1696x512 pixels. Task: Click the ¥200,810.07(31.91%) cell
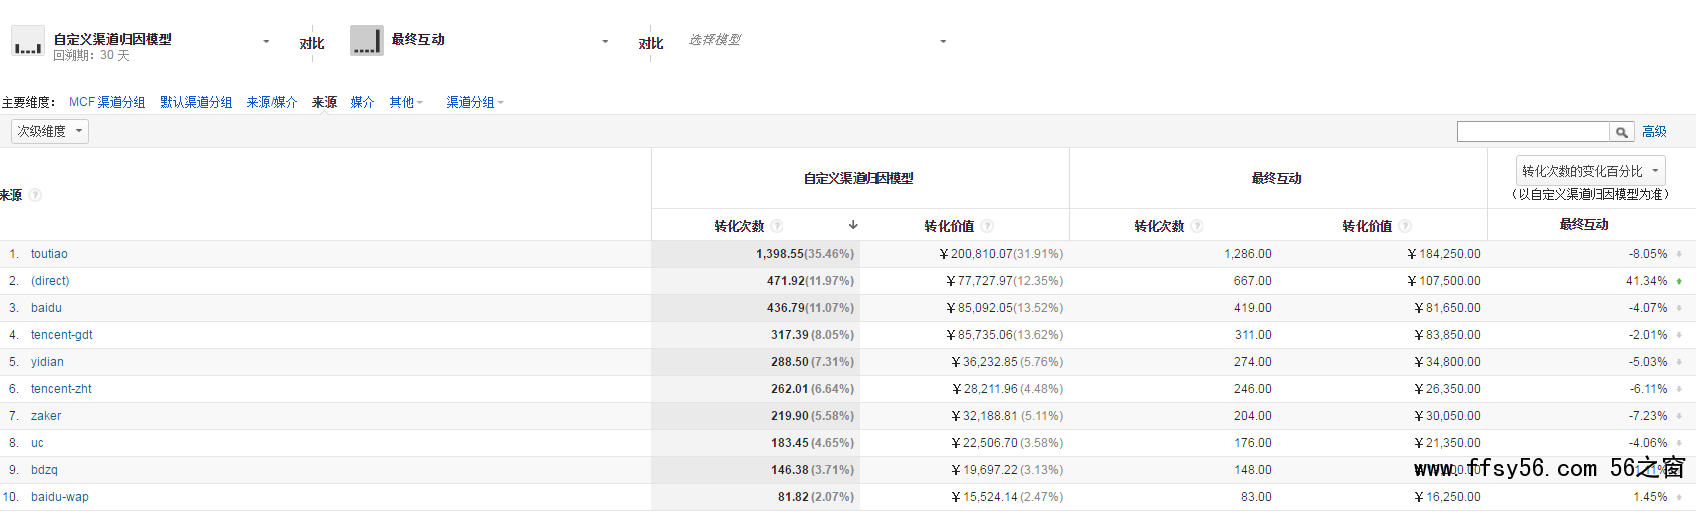(x=1001, y=254)
